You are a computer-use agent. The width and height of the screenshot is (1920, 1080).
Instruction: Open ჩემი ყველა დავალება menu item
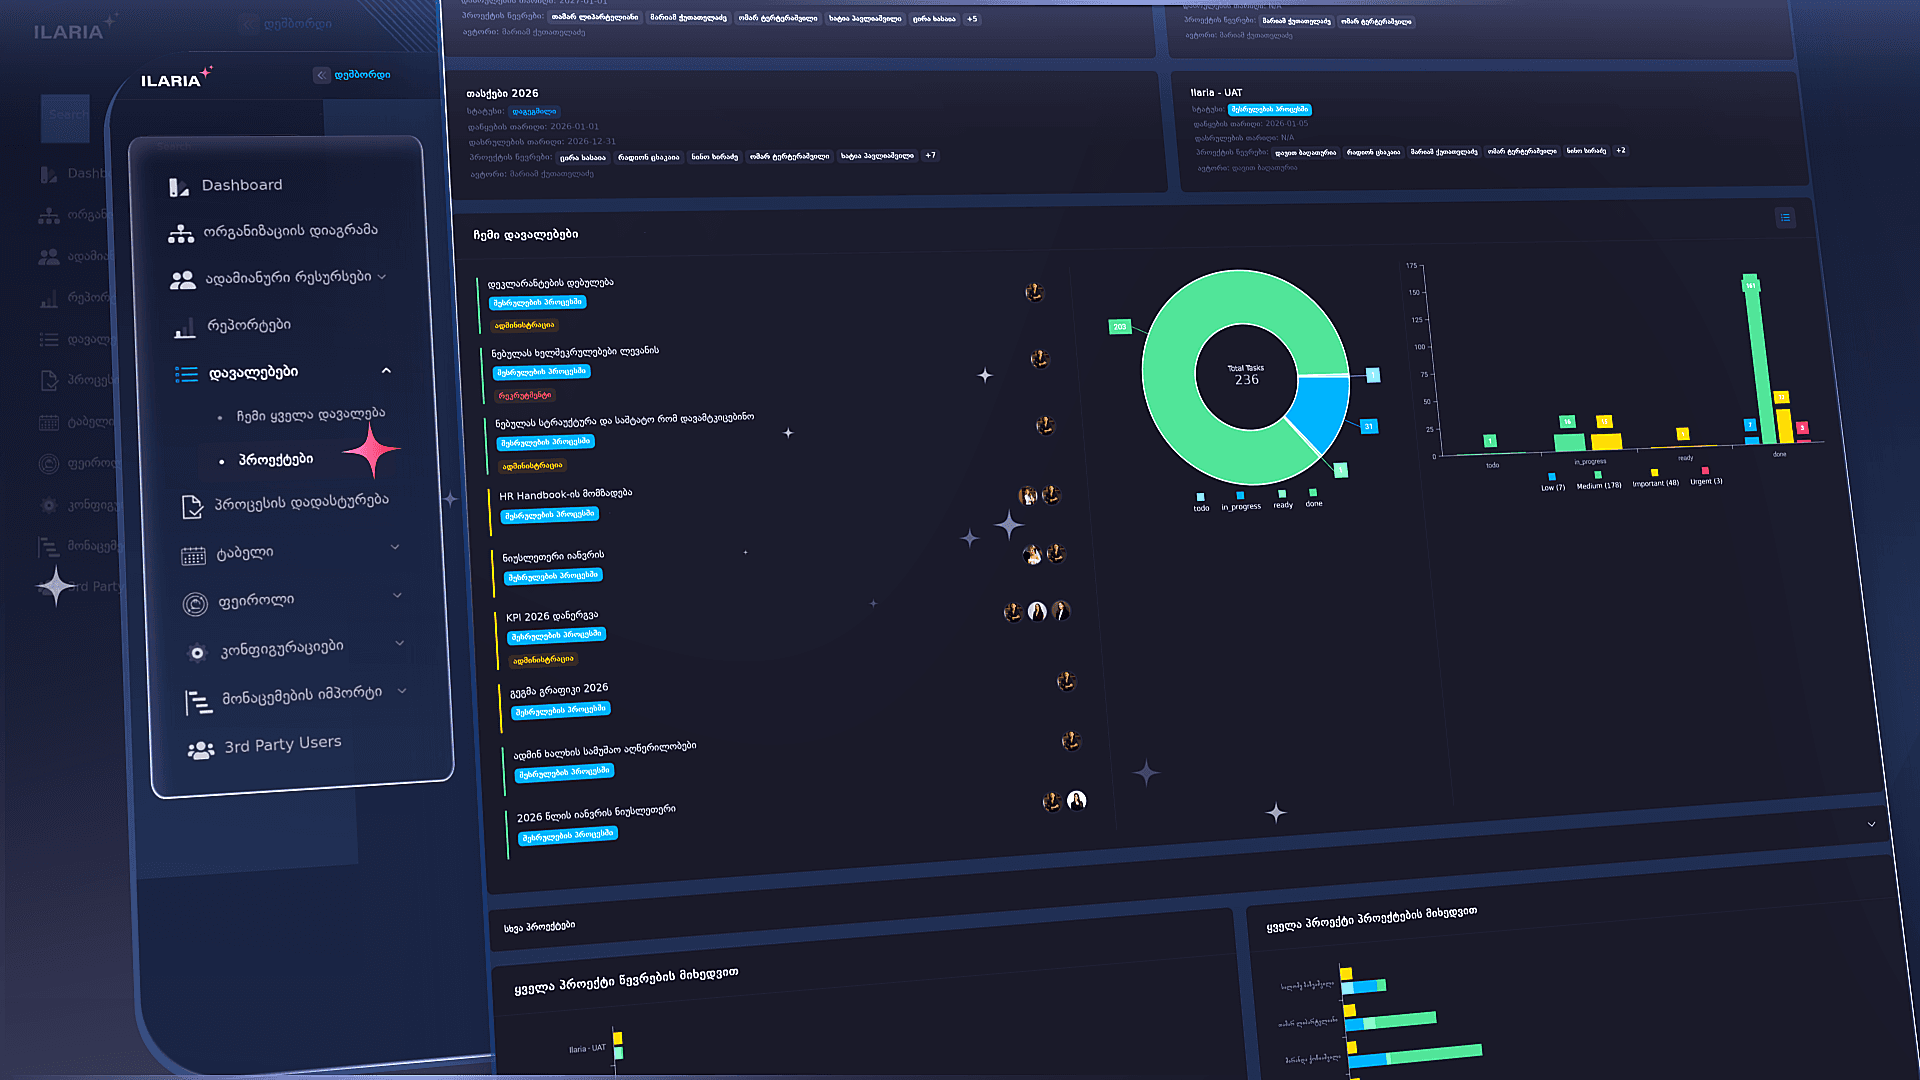[310, 415]
